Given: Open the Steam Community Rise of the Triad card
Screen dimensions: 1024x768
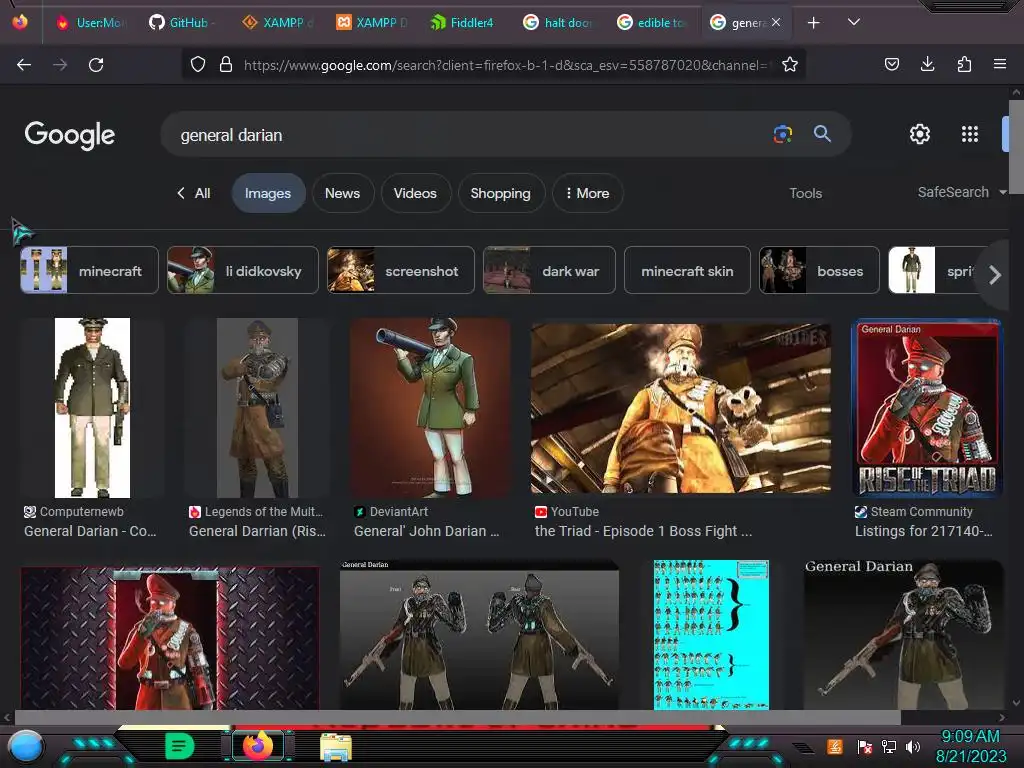Looking at the screenshot, I should (x=927, y=408).
